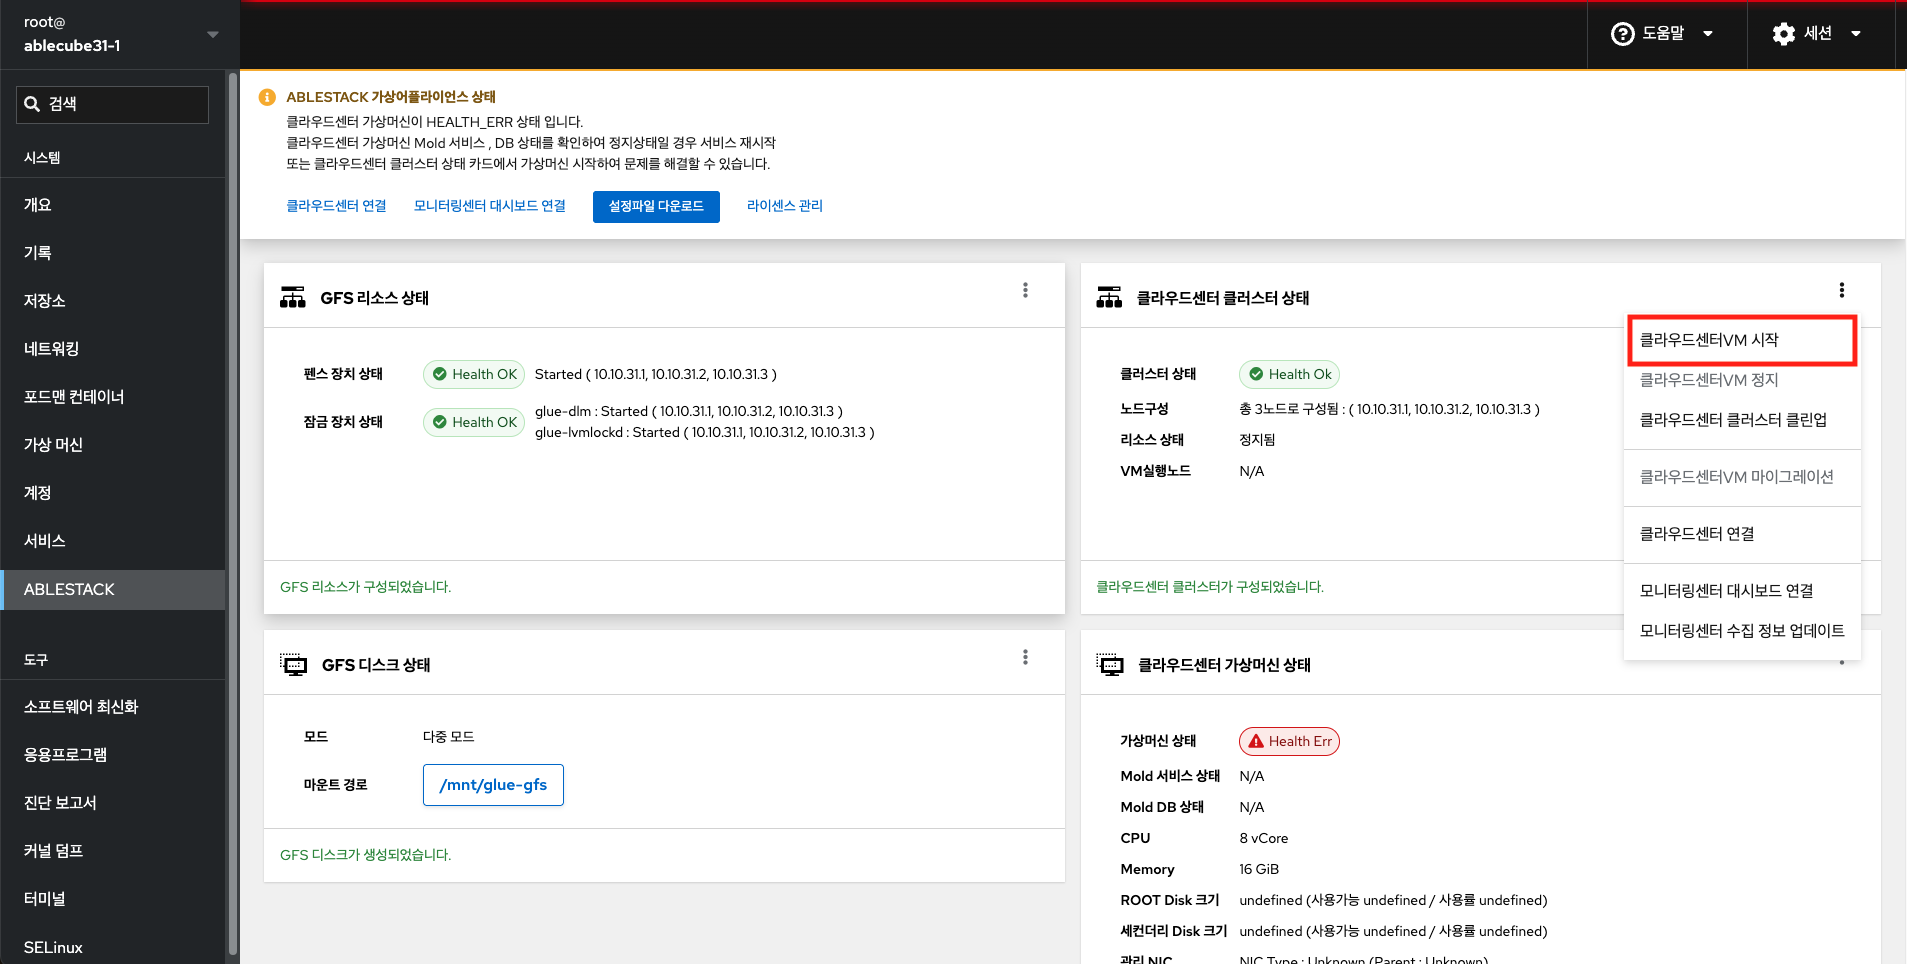
Task: Open the GFS 리소스 상태 card options menu
Action: [x=1025, y=290]
